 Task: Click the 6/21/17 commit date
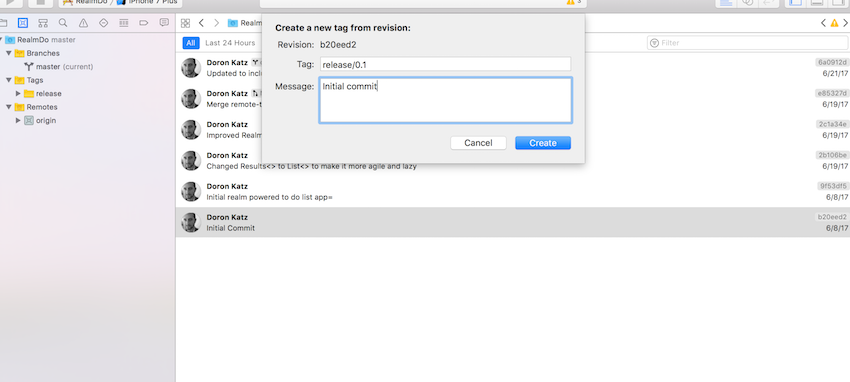(x=835, y=74)
